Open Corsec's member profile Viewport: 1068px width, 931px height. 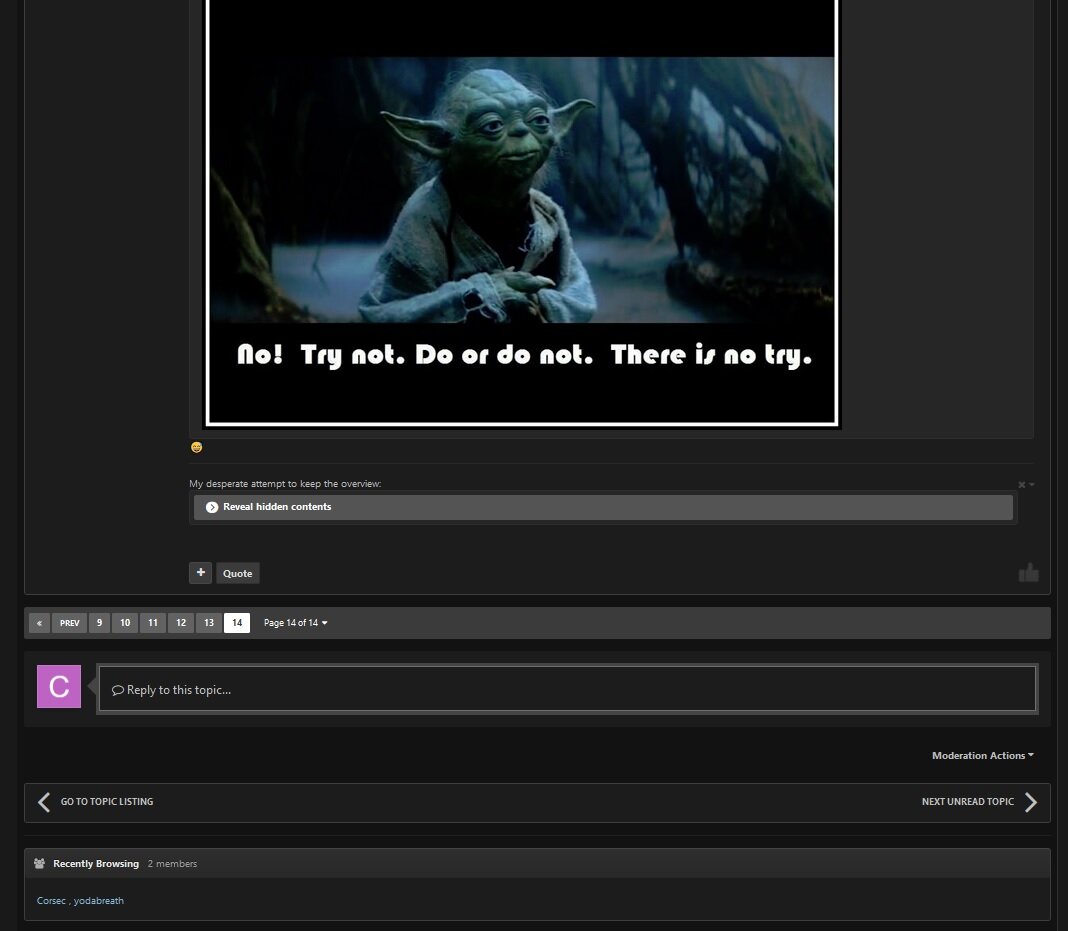51,900
